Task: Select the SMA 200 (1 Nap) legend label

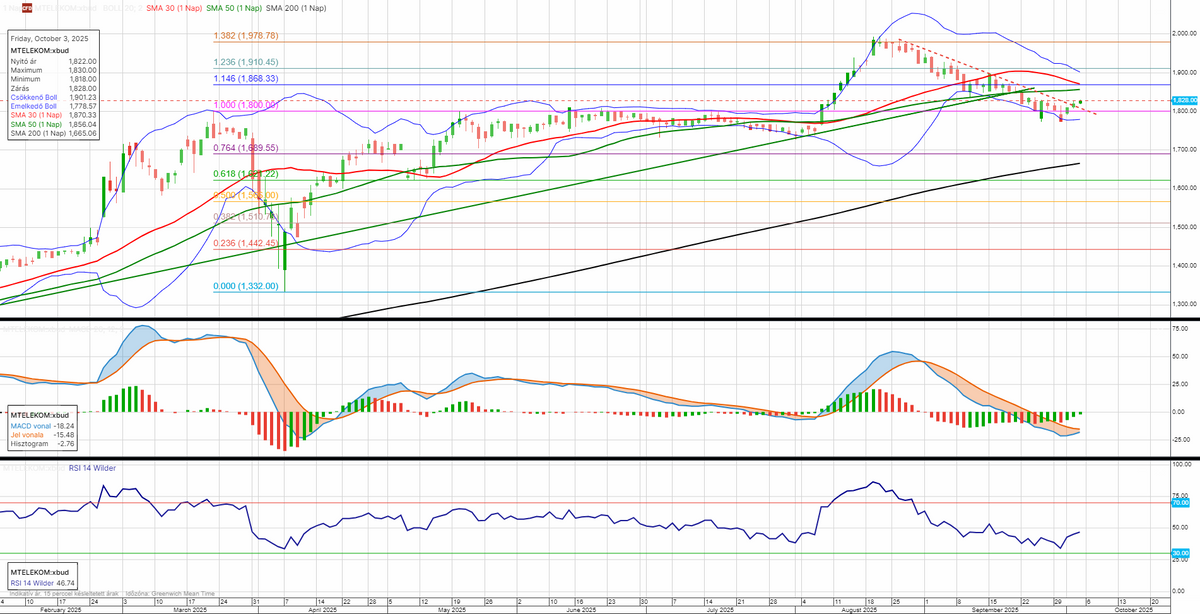Action: click(x=299, y=8)
